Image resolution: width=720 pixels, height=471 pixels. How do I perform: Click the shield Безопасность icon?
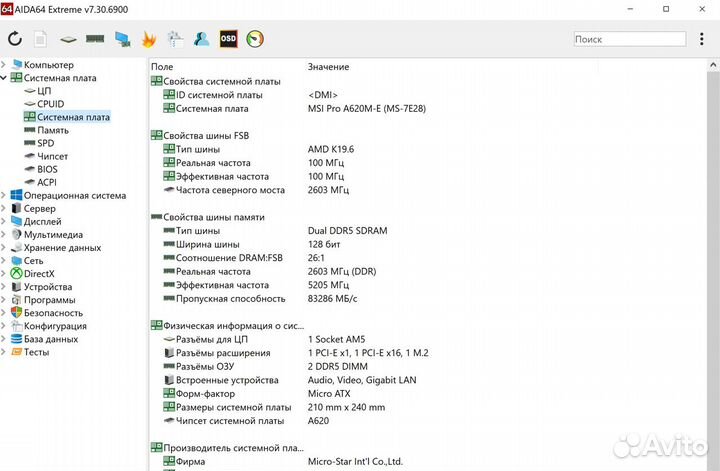pyautogui.click(x=17, y=313)
